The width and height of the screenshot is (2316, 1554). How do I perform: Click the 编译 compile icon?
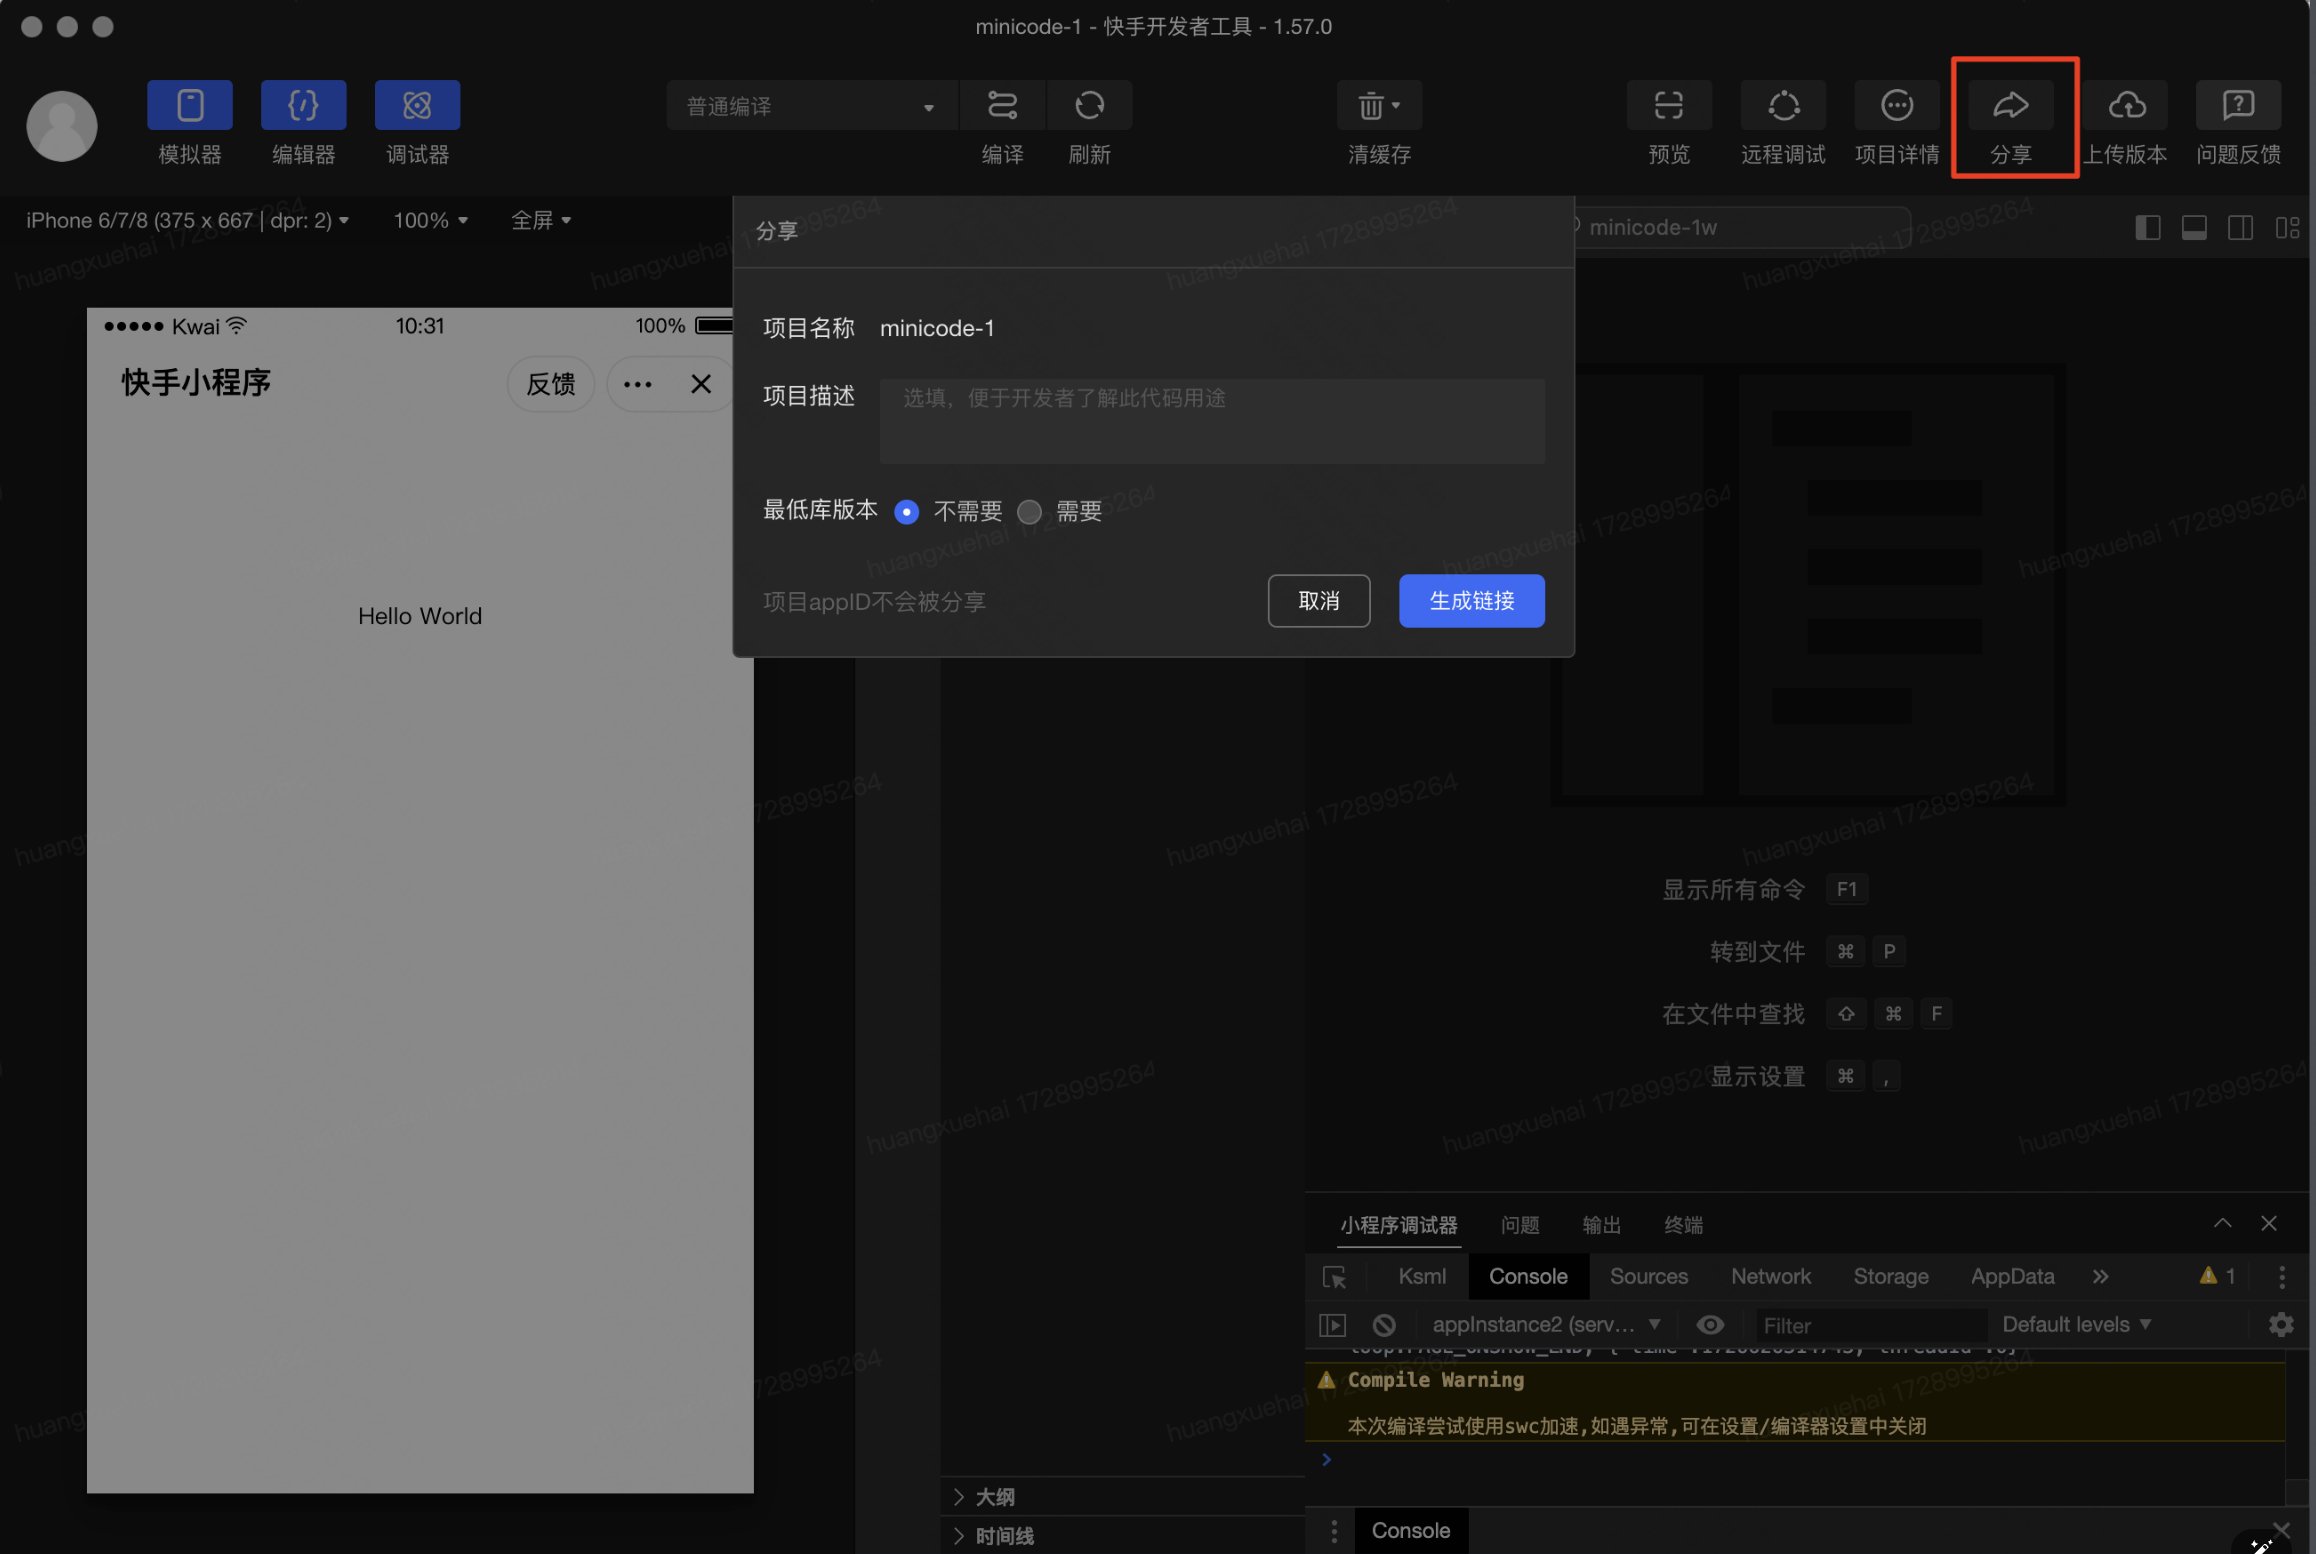click(x=1002, y=105)
